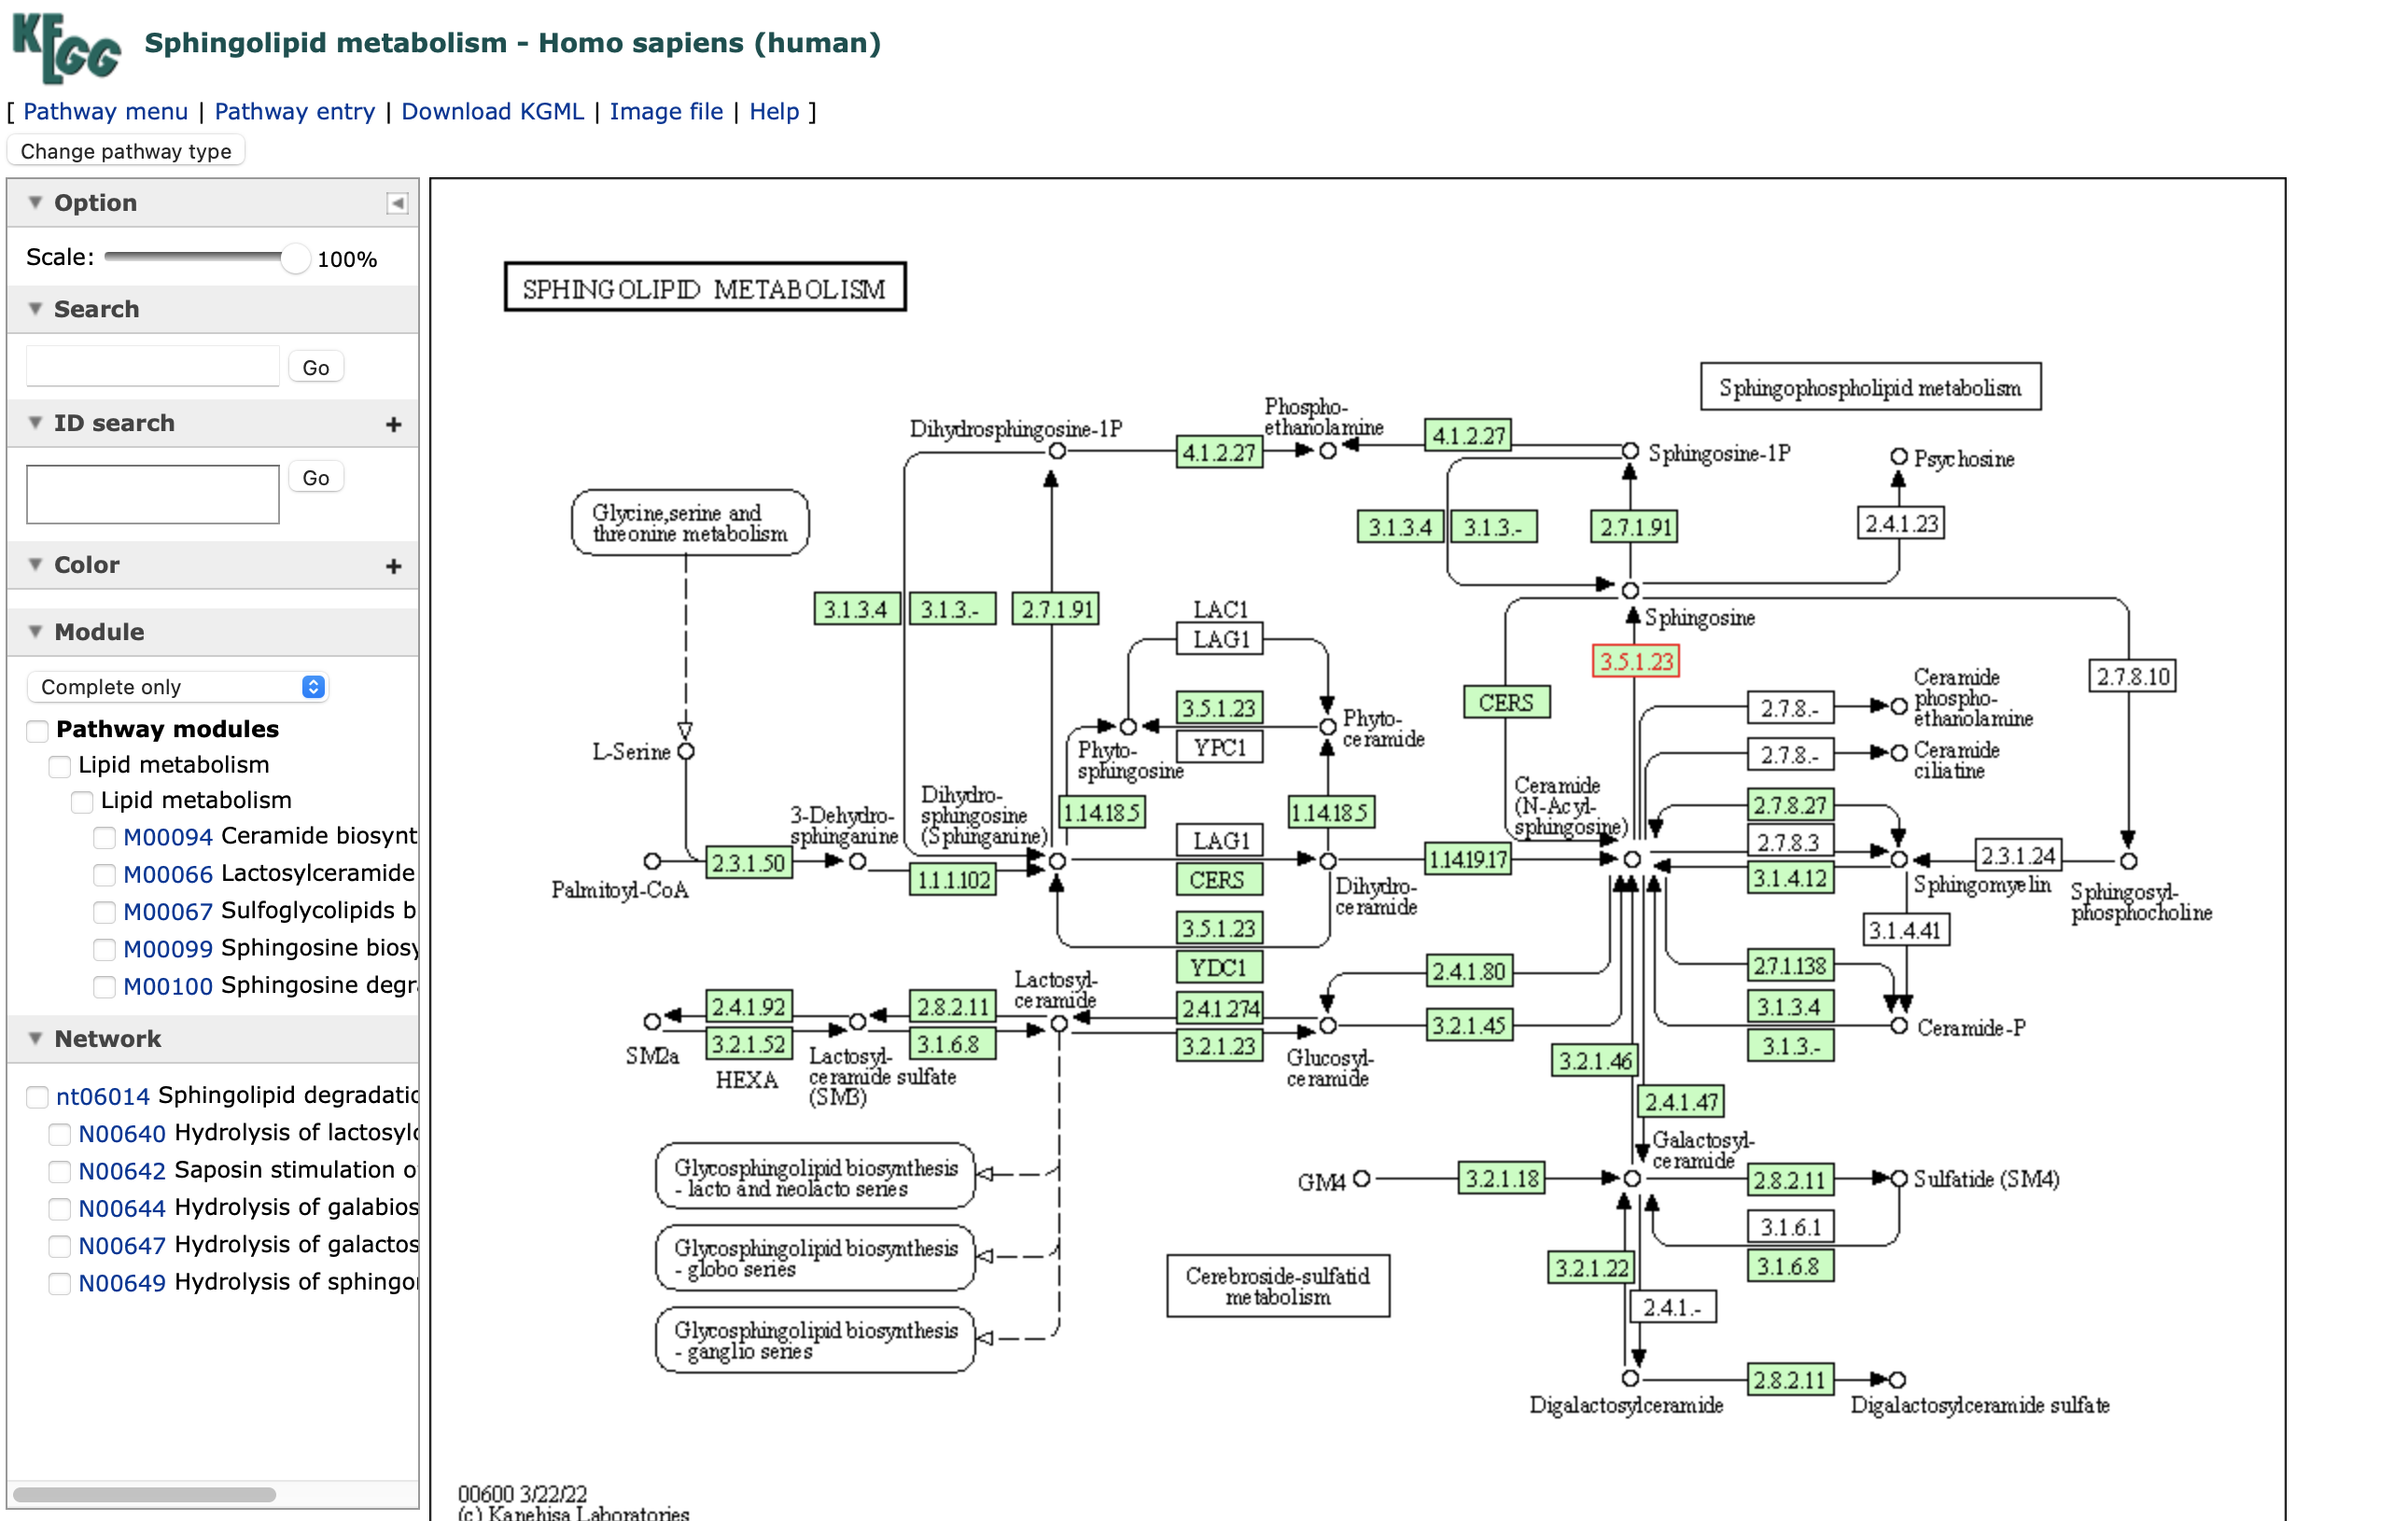Click the Palmitoyl-CoA compound node

652,861
